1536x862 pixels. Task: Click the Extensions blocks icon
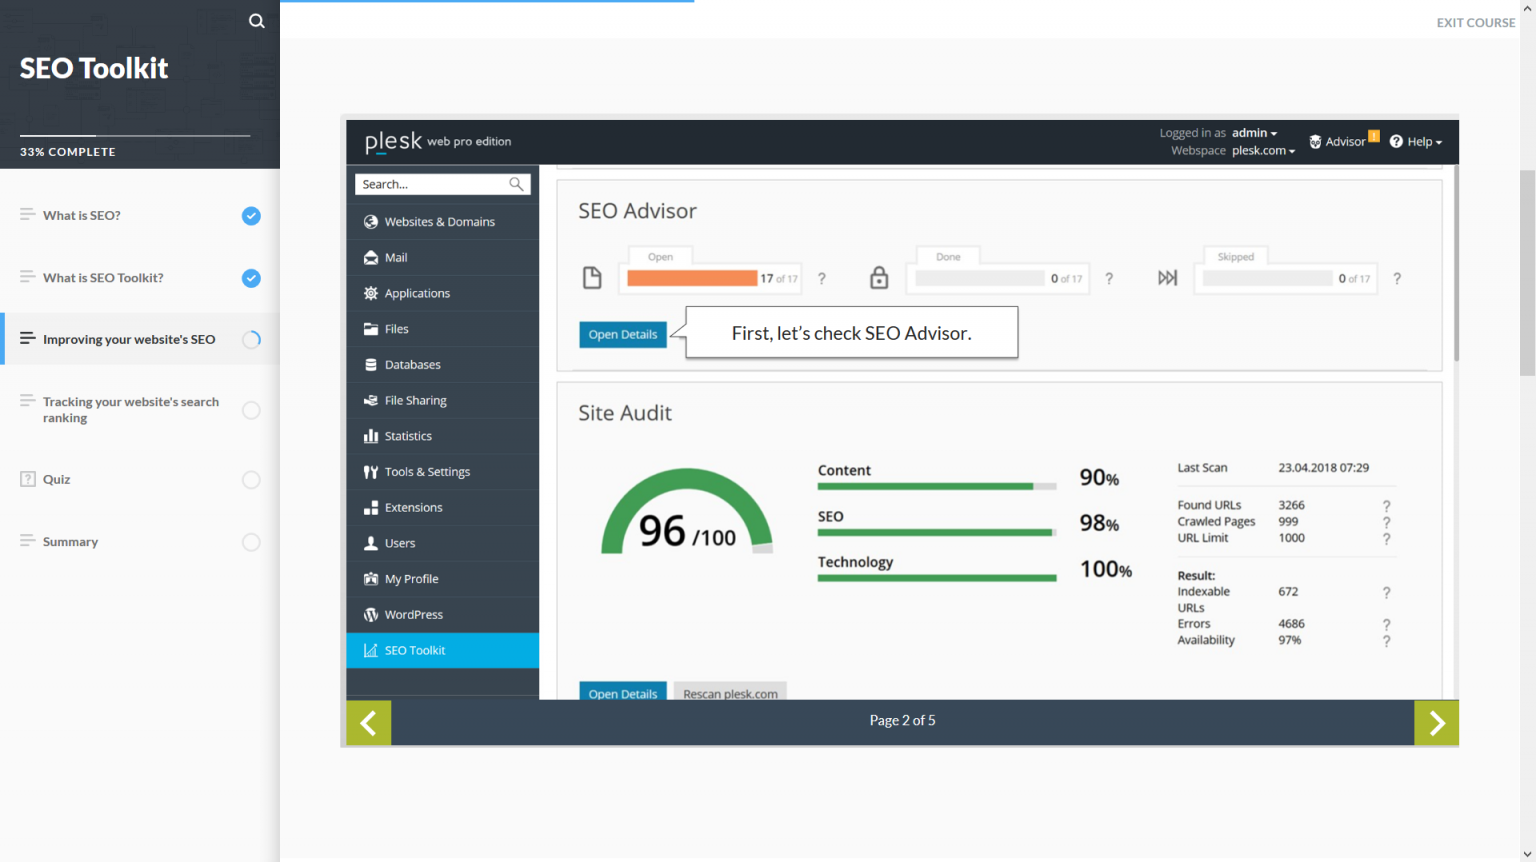pyautogui.click(x=371, y=508)
